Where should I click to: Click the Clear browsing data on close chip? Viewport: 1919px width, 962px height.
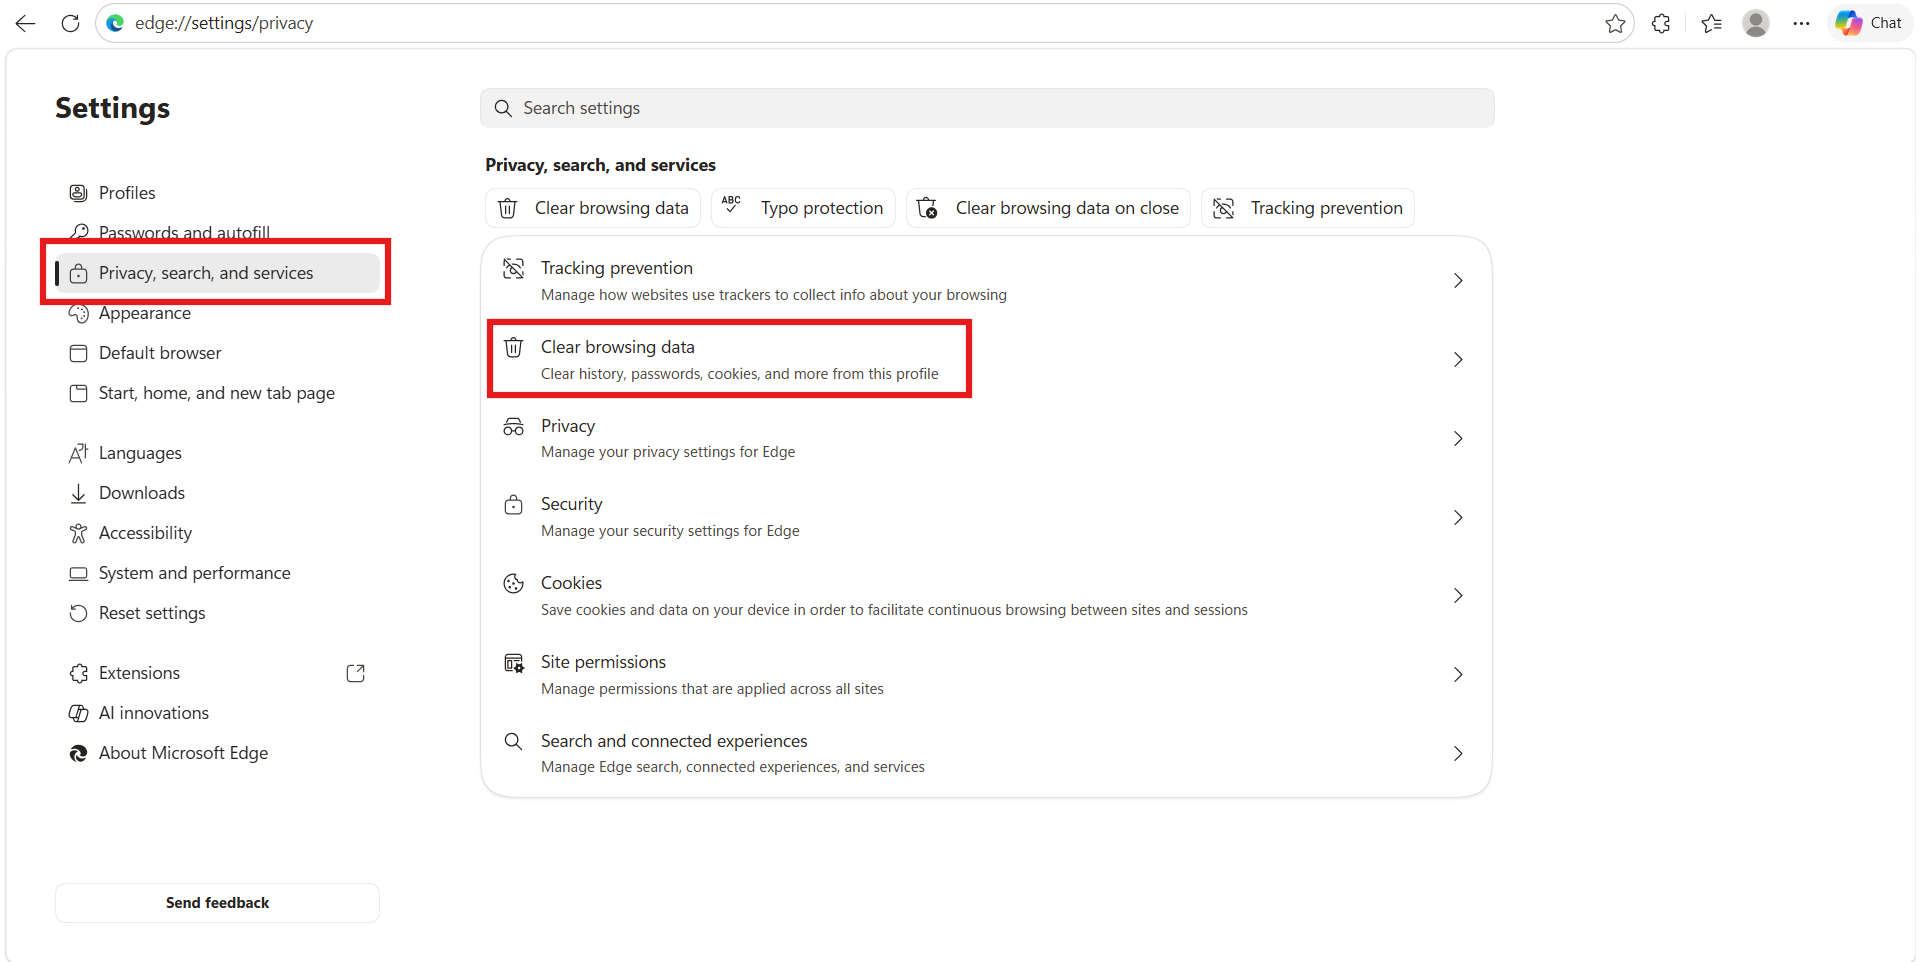(1048, 208)
